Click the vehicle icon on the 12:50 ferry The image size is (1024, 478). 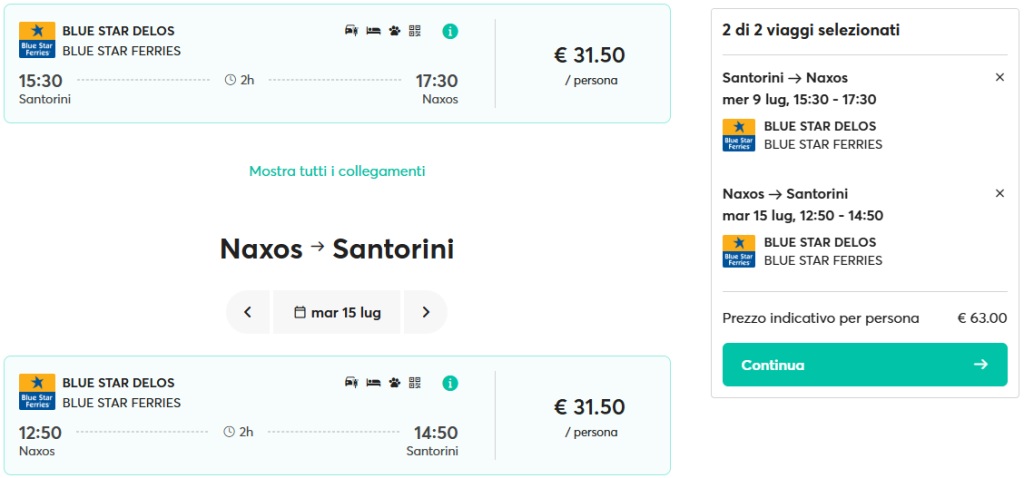[352, 383]
